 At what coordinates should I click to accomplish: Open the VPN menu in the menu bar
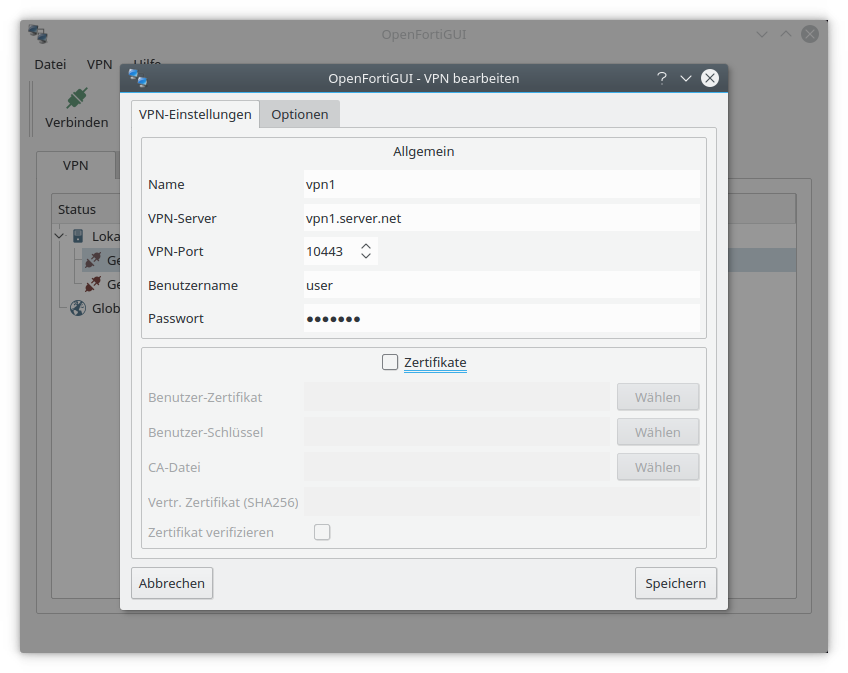point(99,63)
